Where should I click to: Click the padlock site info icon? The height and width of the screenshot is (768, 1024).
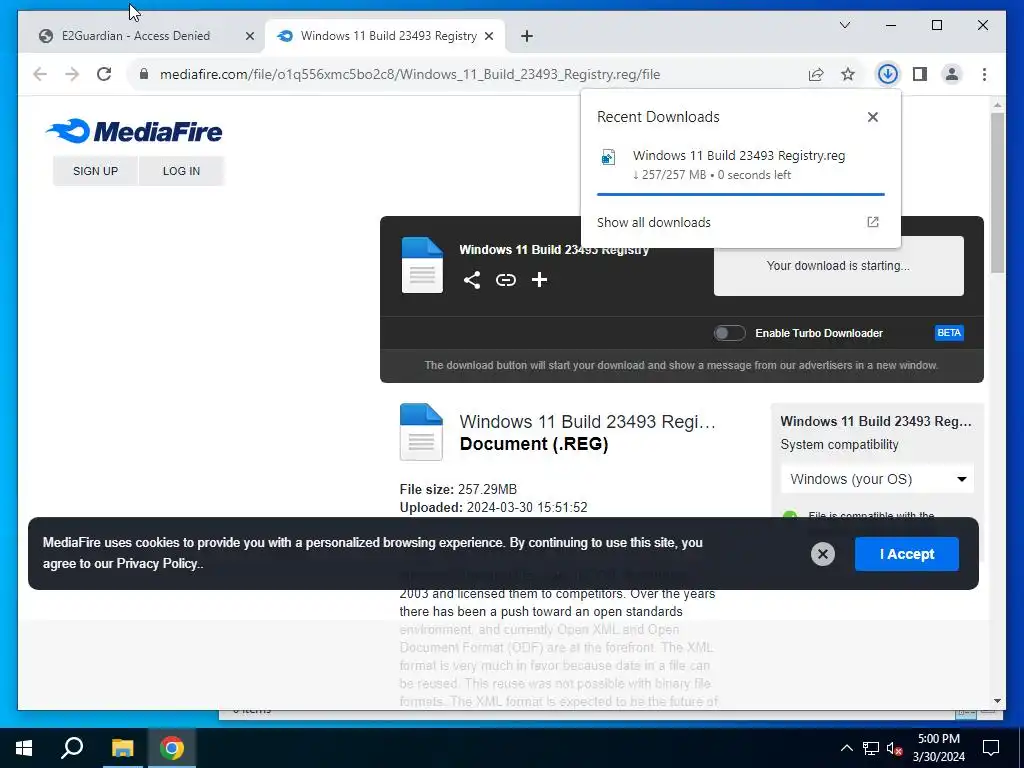click(144, 74)
